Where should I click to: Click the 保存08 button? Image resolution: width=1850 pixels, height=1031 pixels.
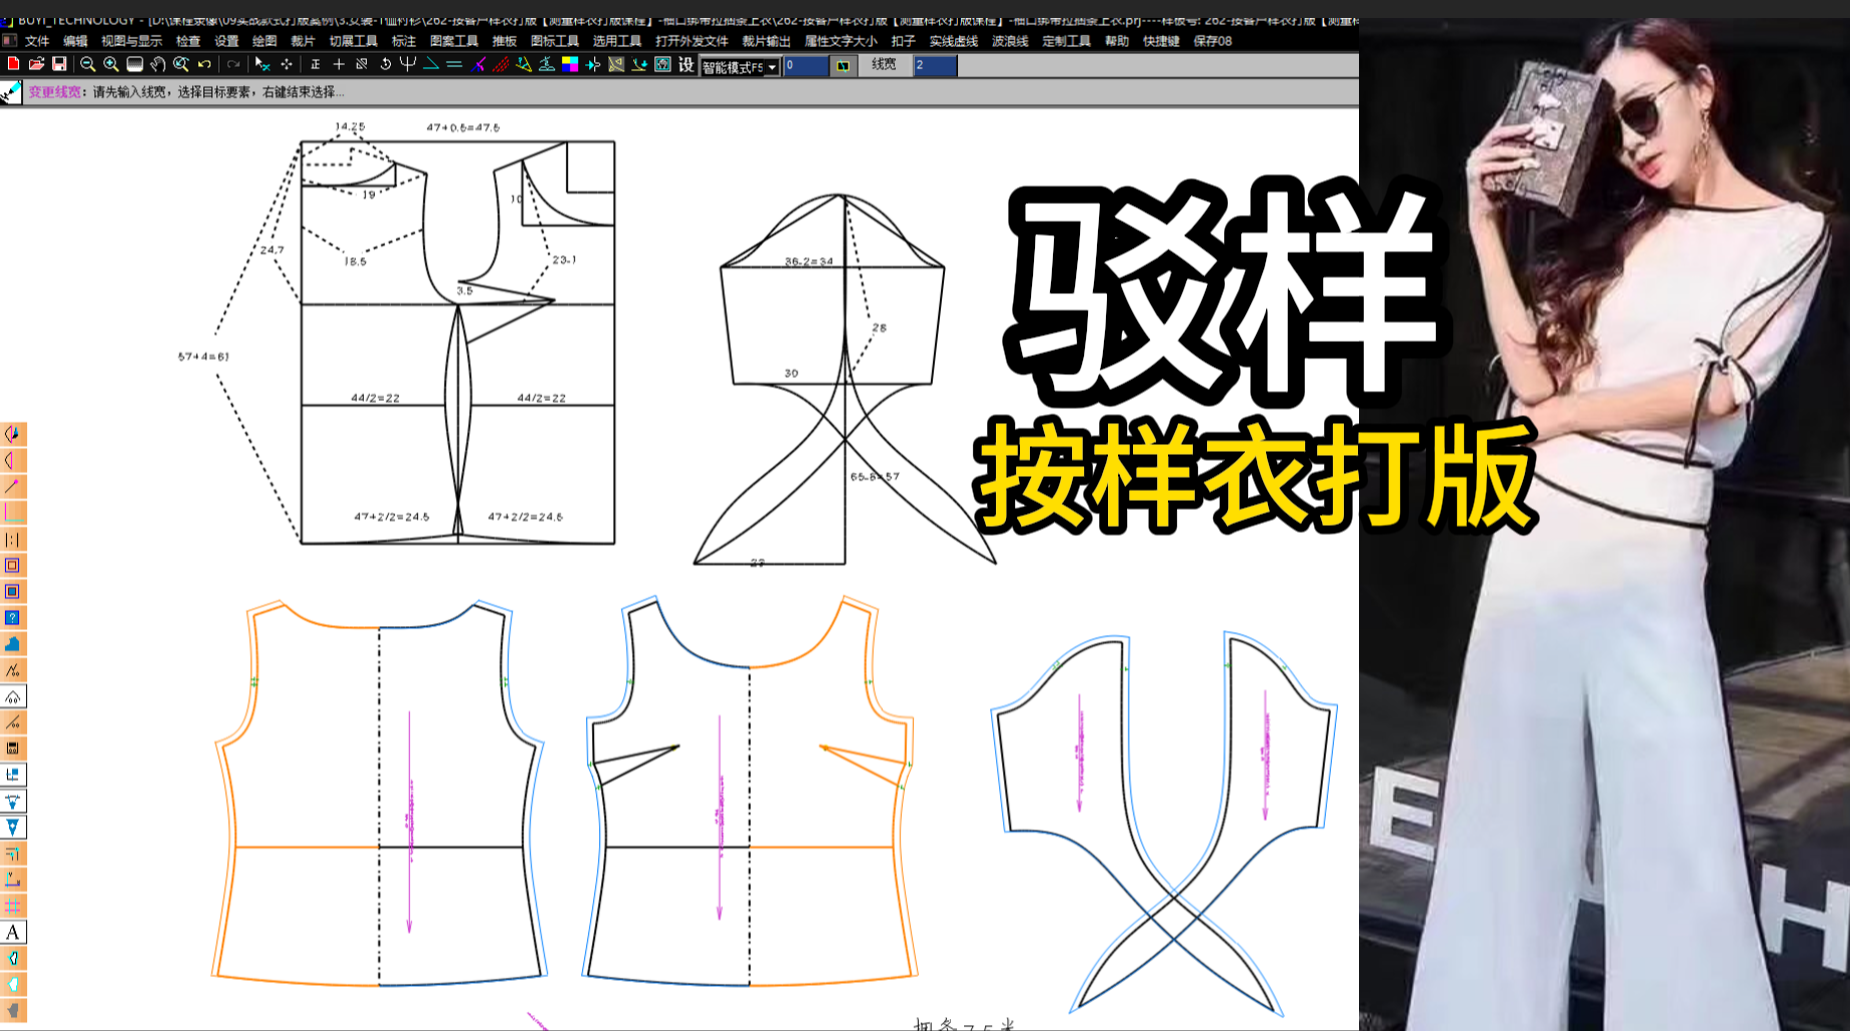click(1212, 41)
